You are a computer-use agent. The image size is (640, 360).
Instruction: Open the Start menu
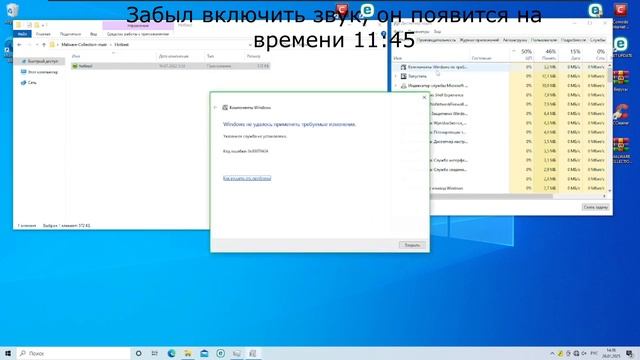coord(8,353)
